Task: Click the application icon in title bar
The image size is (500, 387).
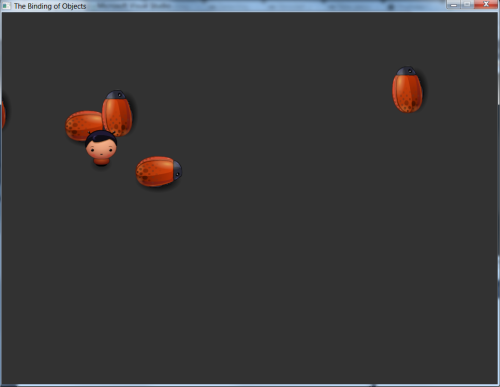Action: [6, 6]
